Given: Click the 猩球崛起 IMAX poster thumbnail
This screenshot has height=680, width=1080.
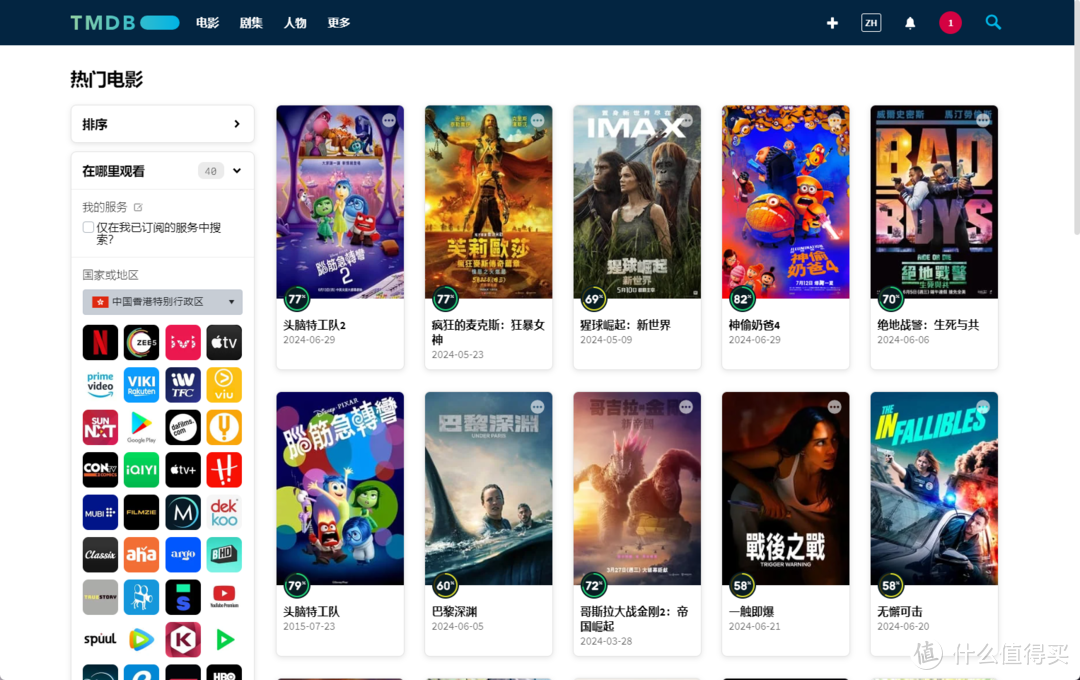Looking at the screenshot, I should coord(637,202).
